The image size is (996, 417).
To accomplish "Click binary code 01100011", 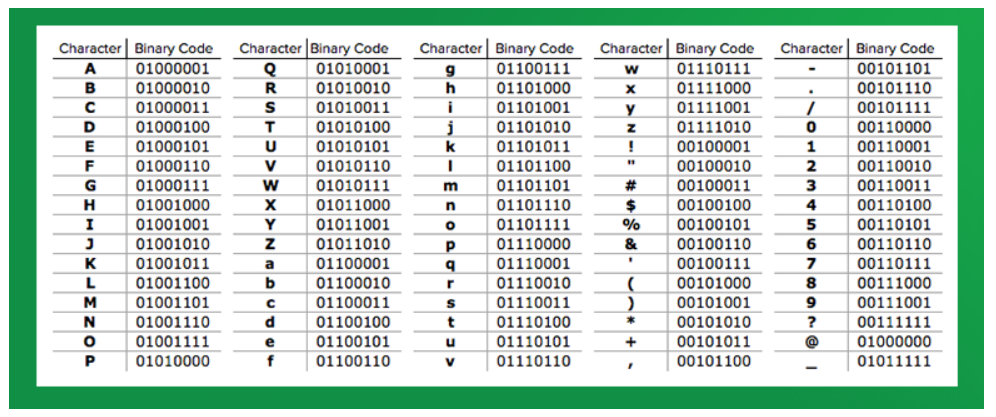I will pyautogui.click(x=353, y=303).
